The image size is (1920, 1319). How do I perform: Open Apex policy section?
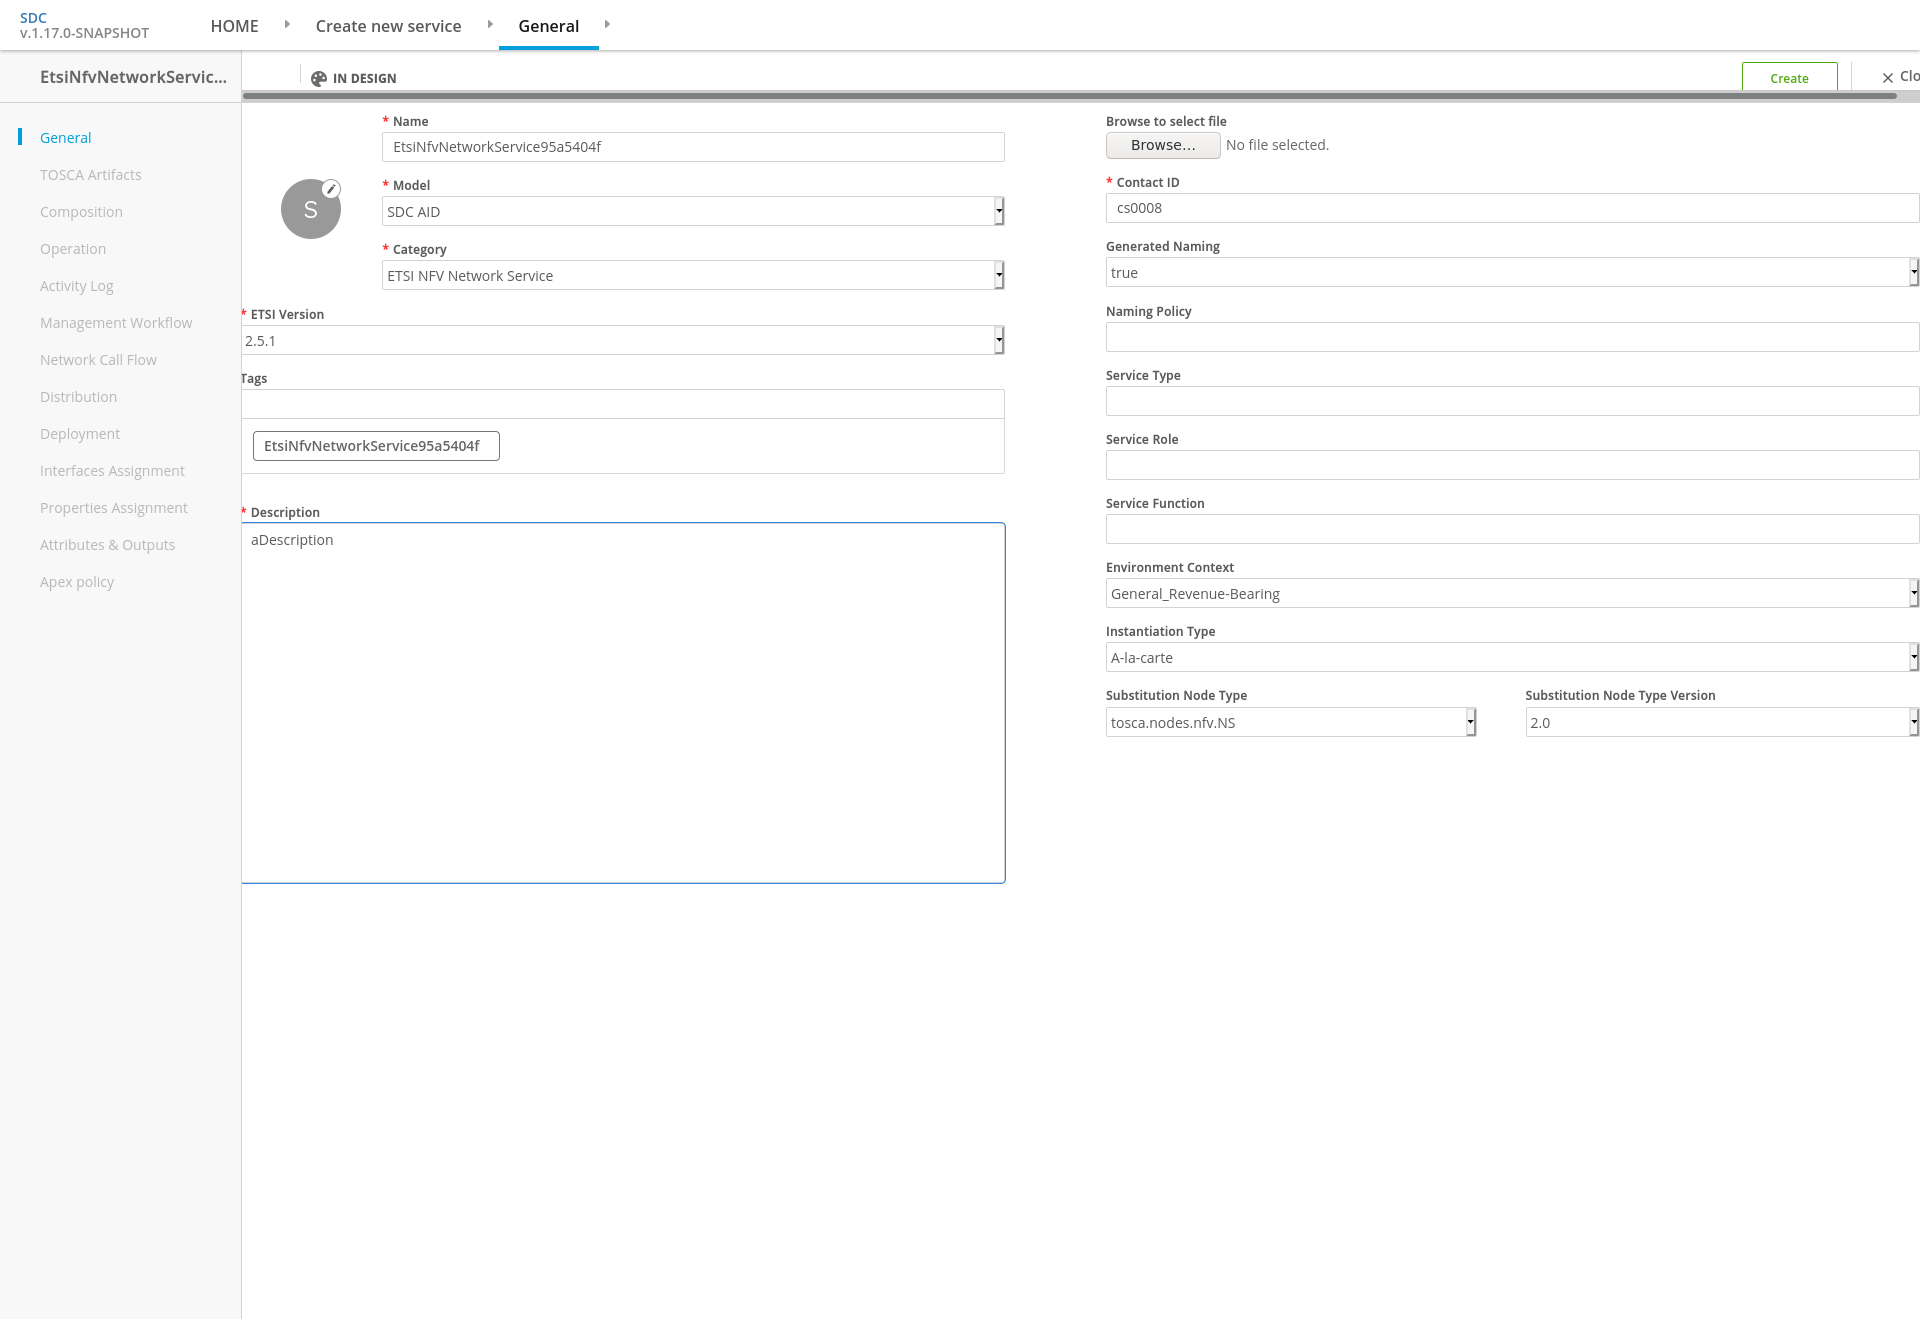pos(77,582)
